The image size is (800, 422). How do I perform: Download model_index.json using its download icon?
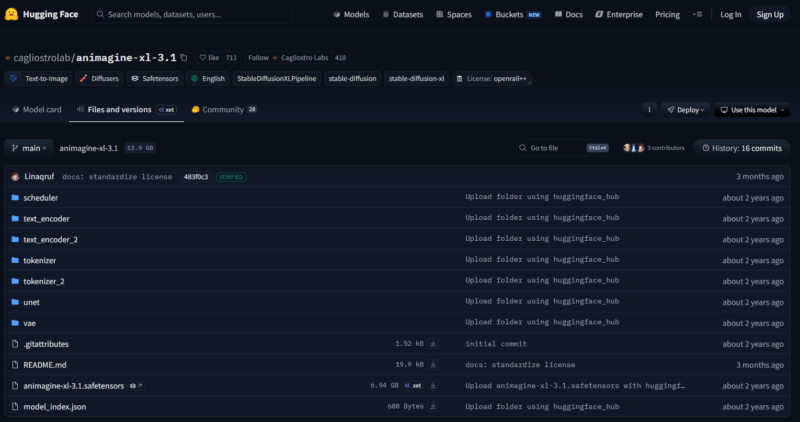click(x=433, y=407)
